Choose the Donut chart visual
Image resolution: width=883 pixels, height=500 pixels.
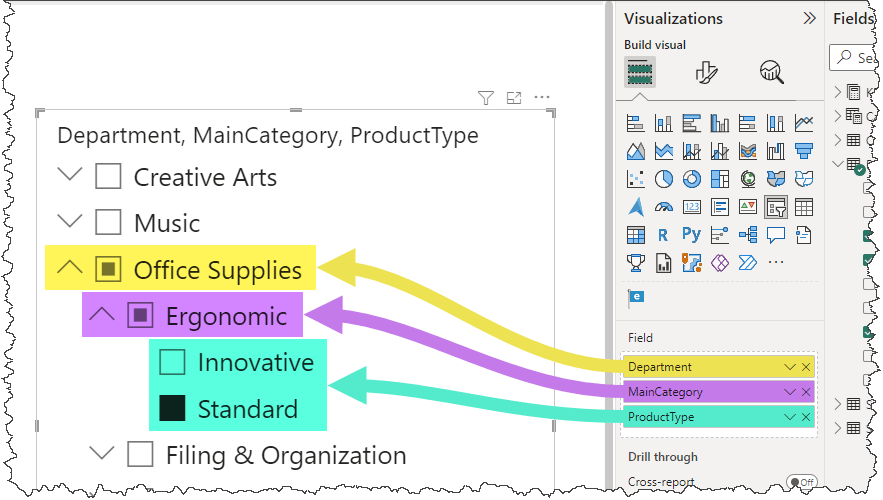coord(691,179)
